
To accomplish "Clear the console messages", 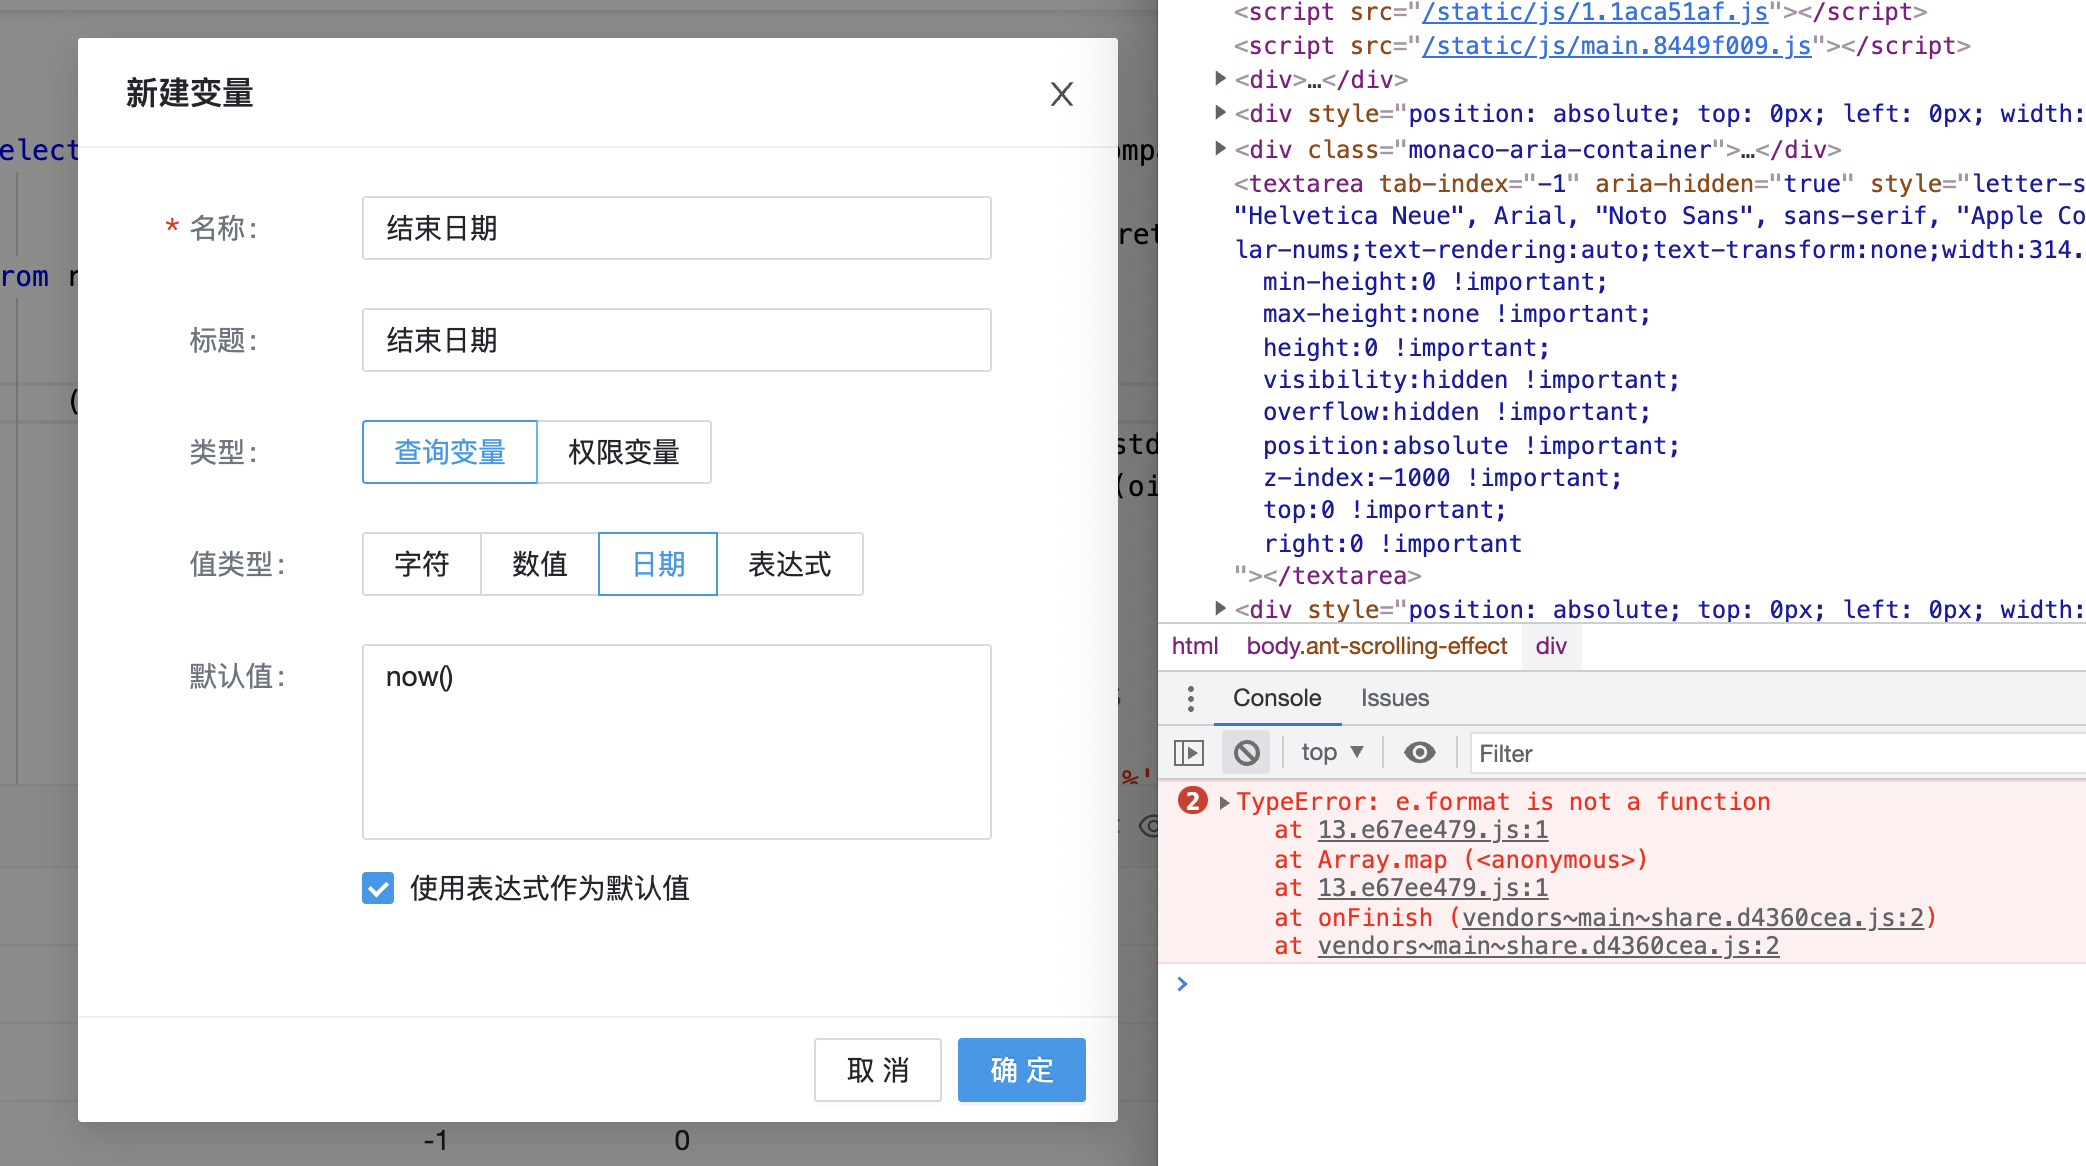I will tap(1246, 751).
